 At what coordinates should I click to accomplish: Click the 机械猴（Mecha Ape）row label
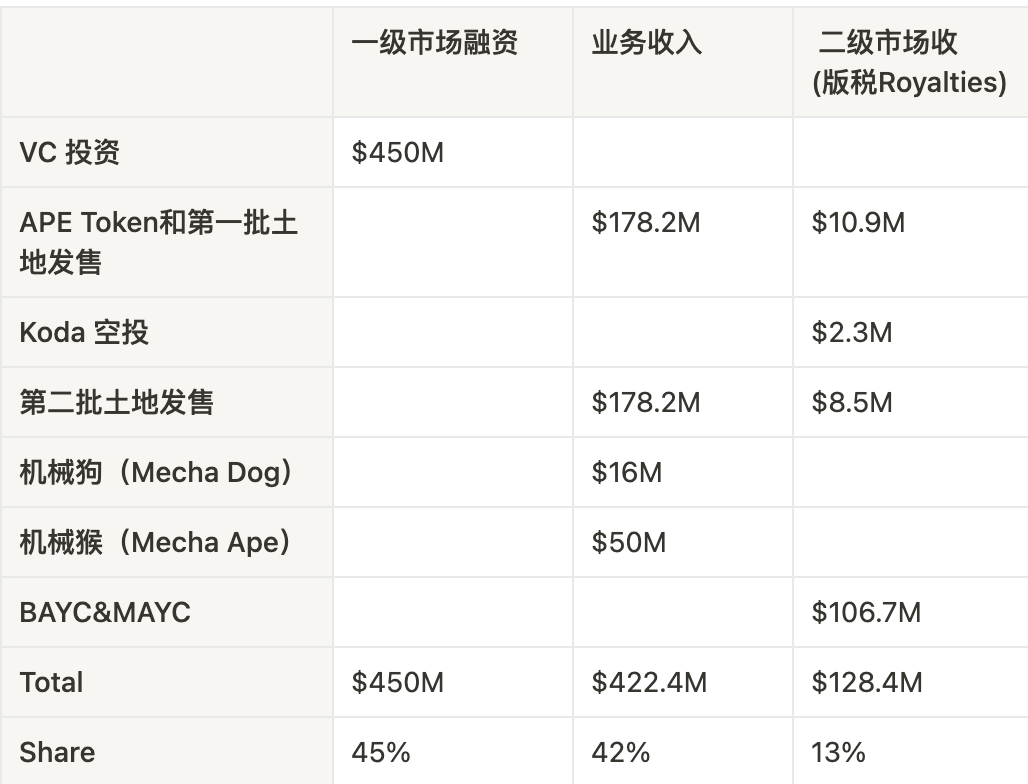[x=158, y=542]
